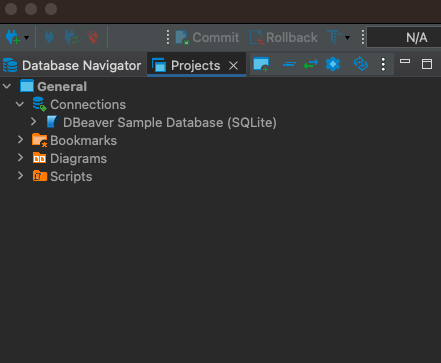Select the Connections tree item
This screenshot has height=363, width=441.
click(x=88, y=105)
